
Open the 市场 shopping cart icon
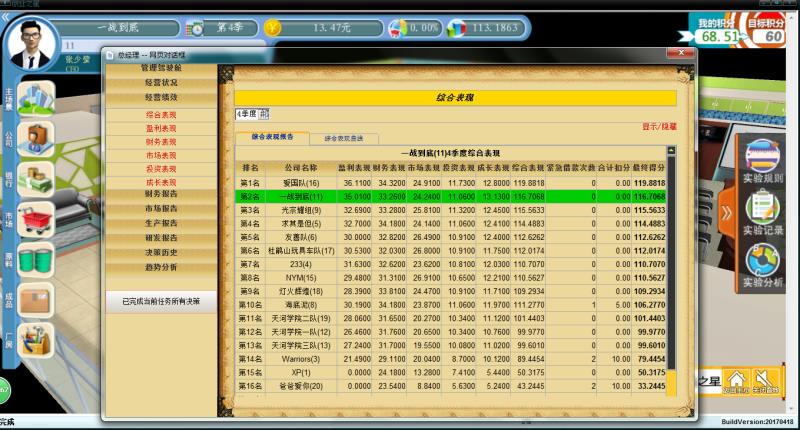click(36, 219)
